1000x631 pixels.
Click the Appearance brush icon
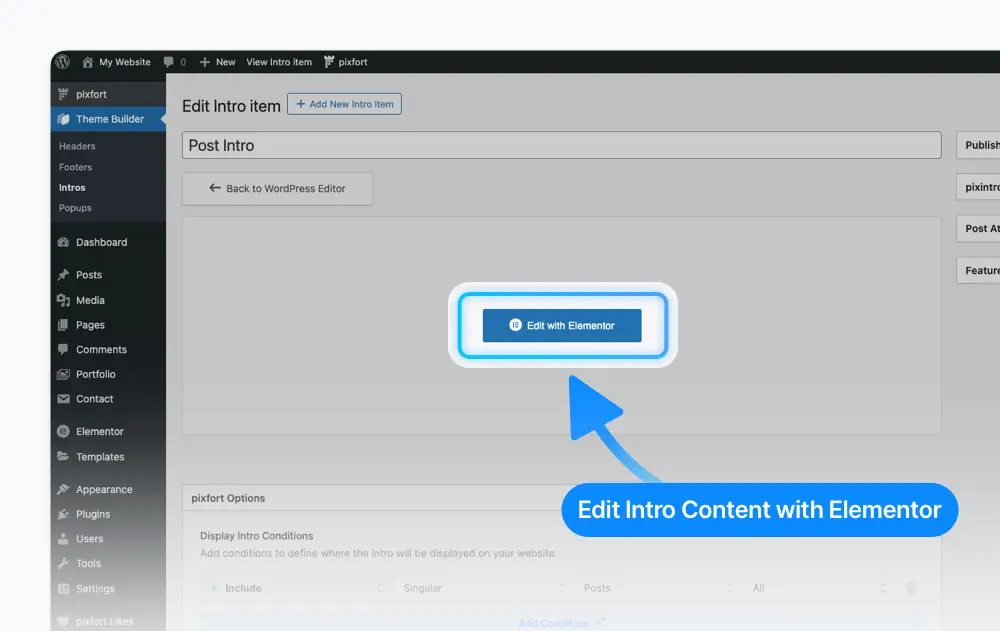(x=63, y=489)
